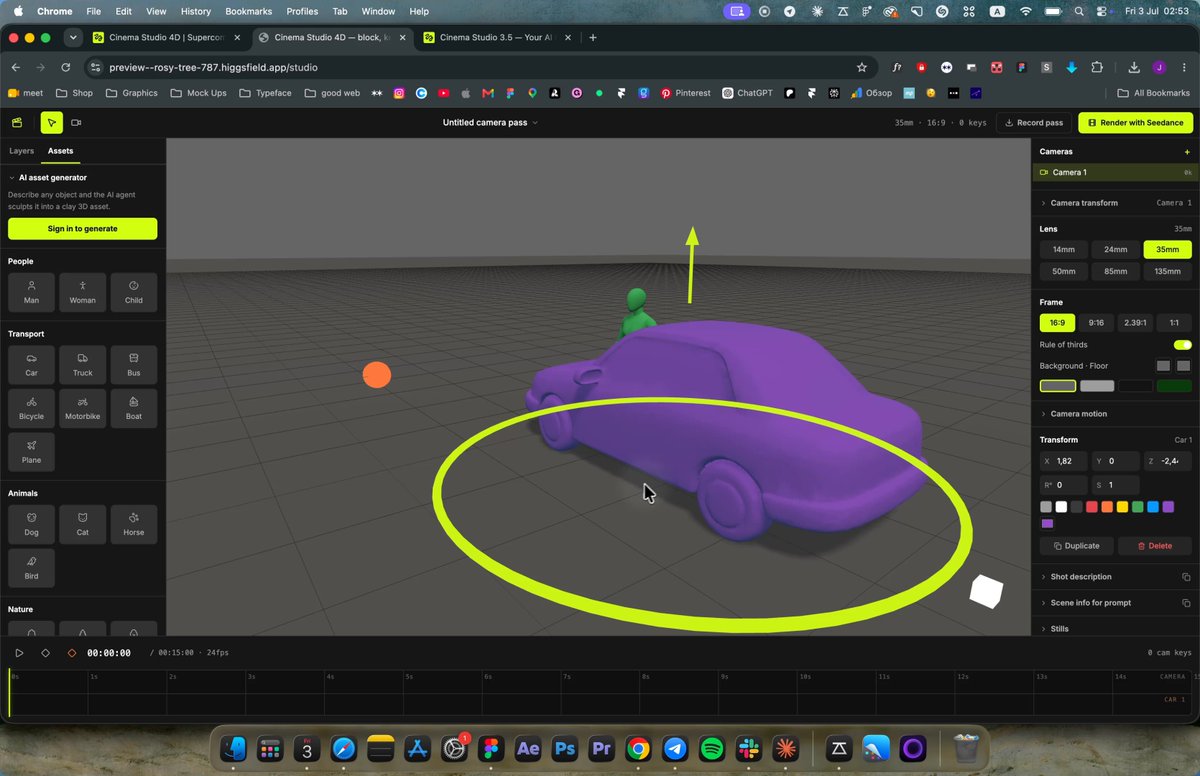Switch to the Layers tab
The width and height of the screenshot is (1200, 776).
point(21,151)
